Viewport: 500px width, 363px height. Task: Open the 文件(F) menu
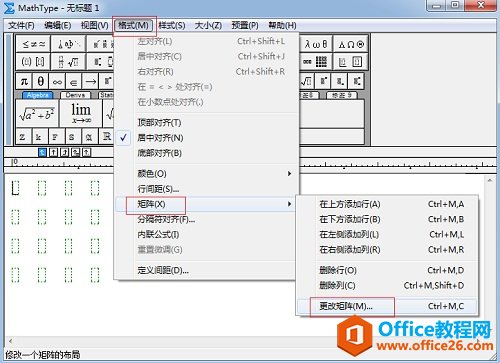pos(21,26)
